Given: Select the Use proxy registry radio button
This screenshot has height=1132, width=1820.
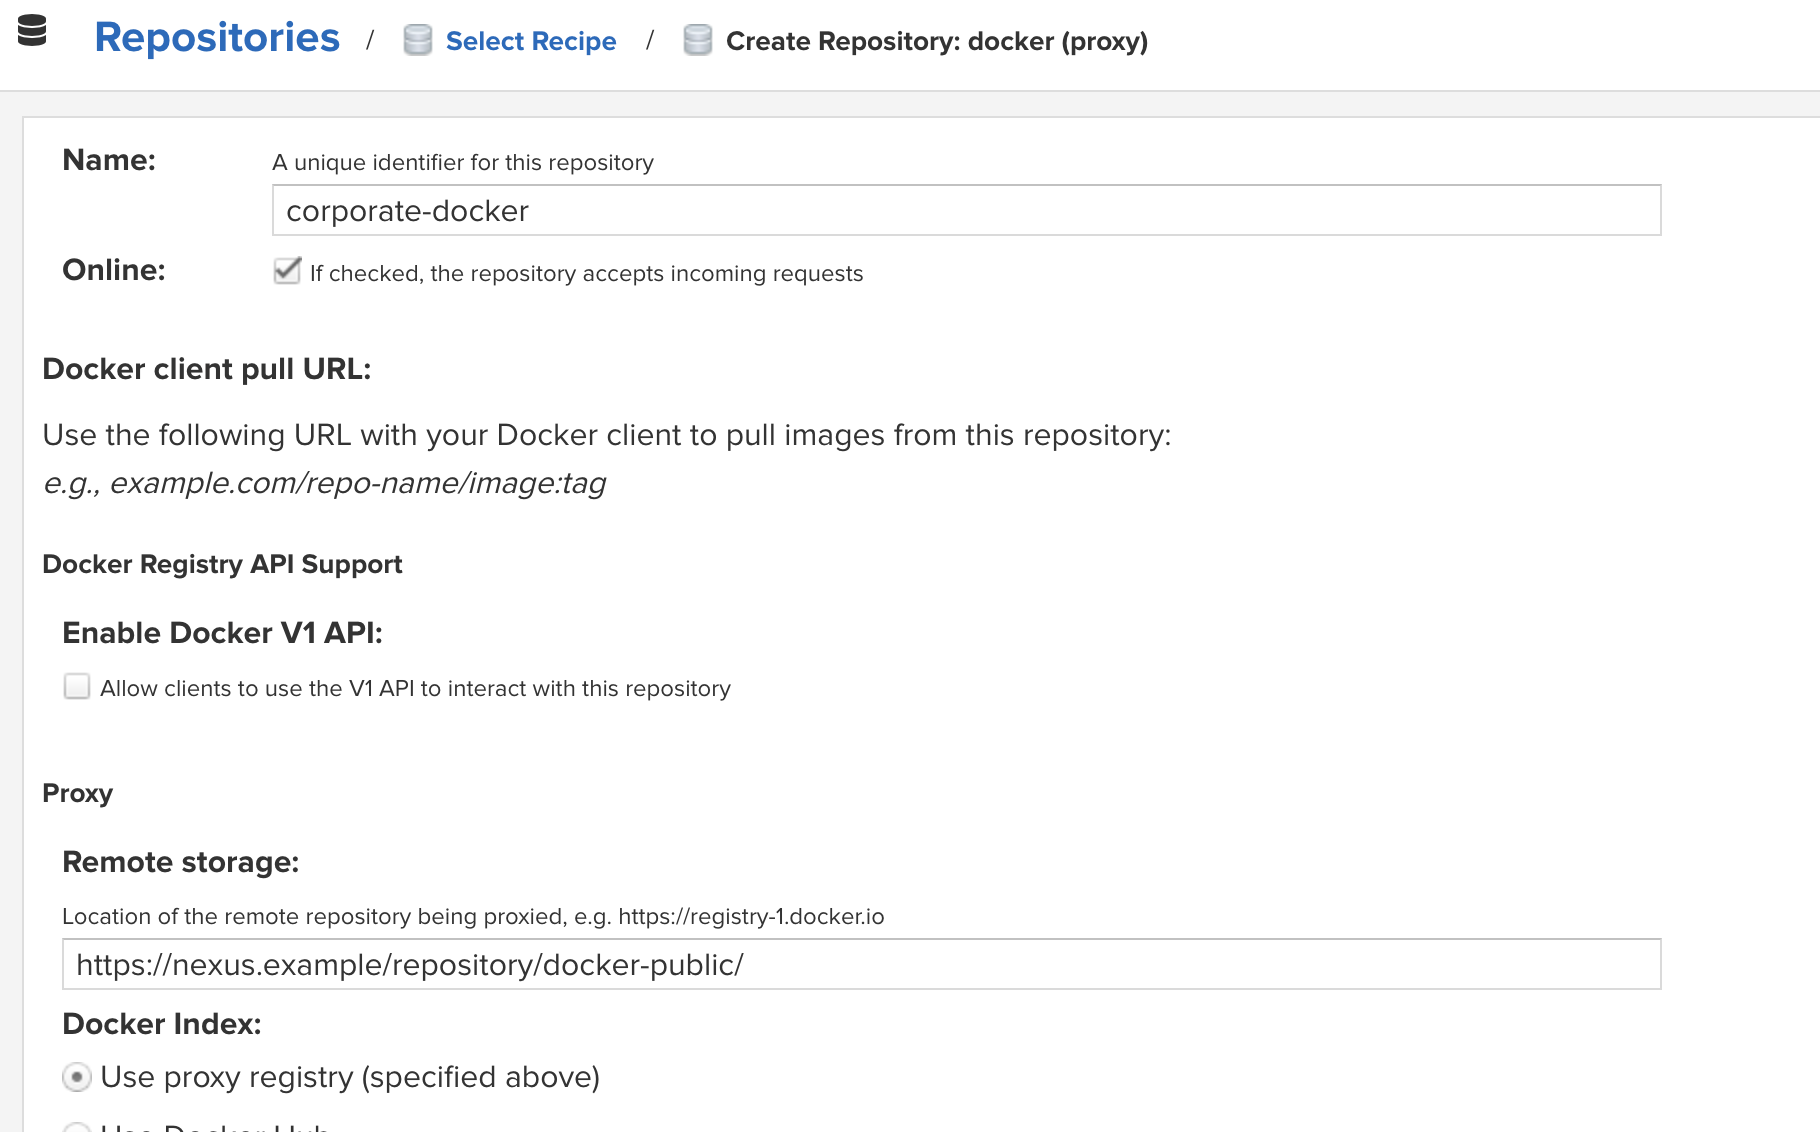Looking at the screenshot, I should pos(77,1077).
